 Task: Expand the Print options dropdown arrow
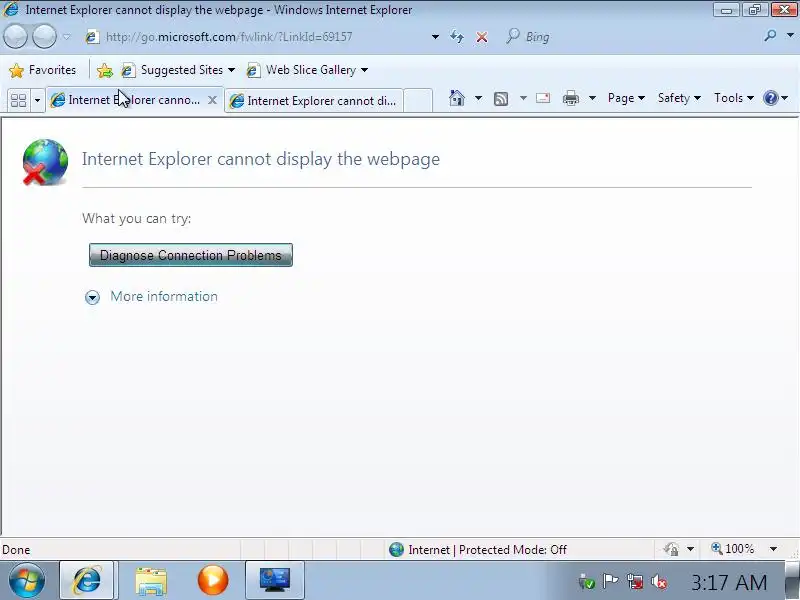pos(592,97)
